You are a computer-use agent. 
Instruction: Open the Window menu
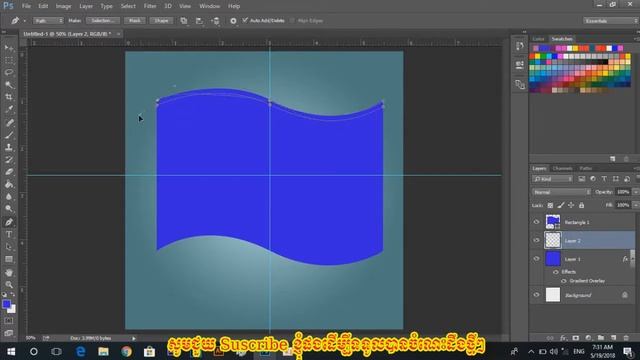coord(209,6)
